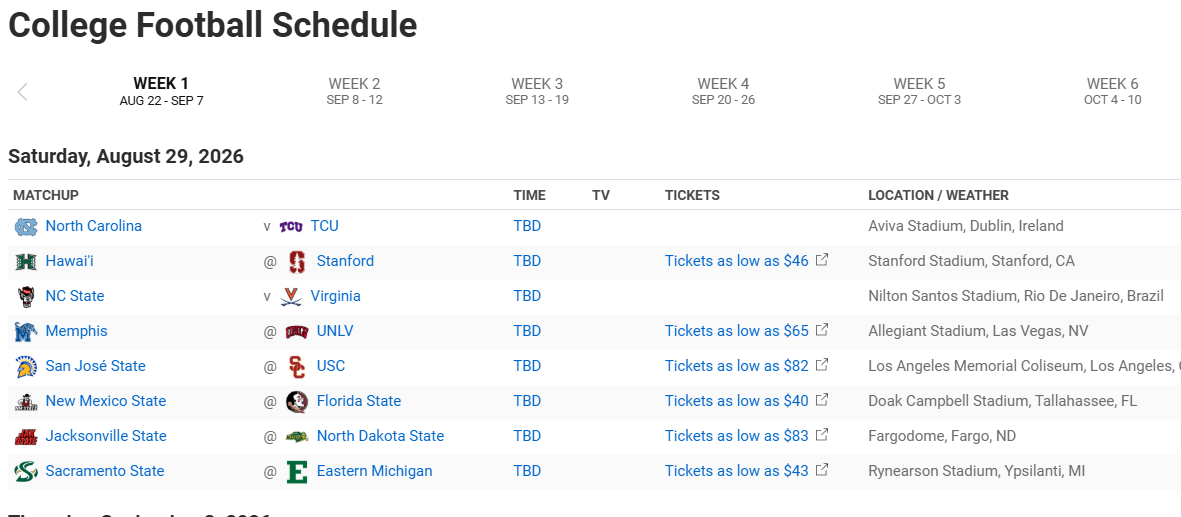1181x517 pixels.
Task: Click the Eastern Michigan logo icon
Action: click(x=296, y=472)
